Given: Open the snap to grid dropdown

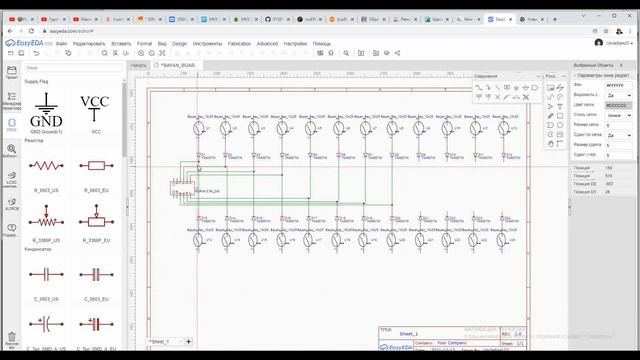Looking at the screenshot, I should point(618,135).
